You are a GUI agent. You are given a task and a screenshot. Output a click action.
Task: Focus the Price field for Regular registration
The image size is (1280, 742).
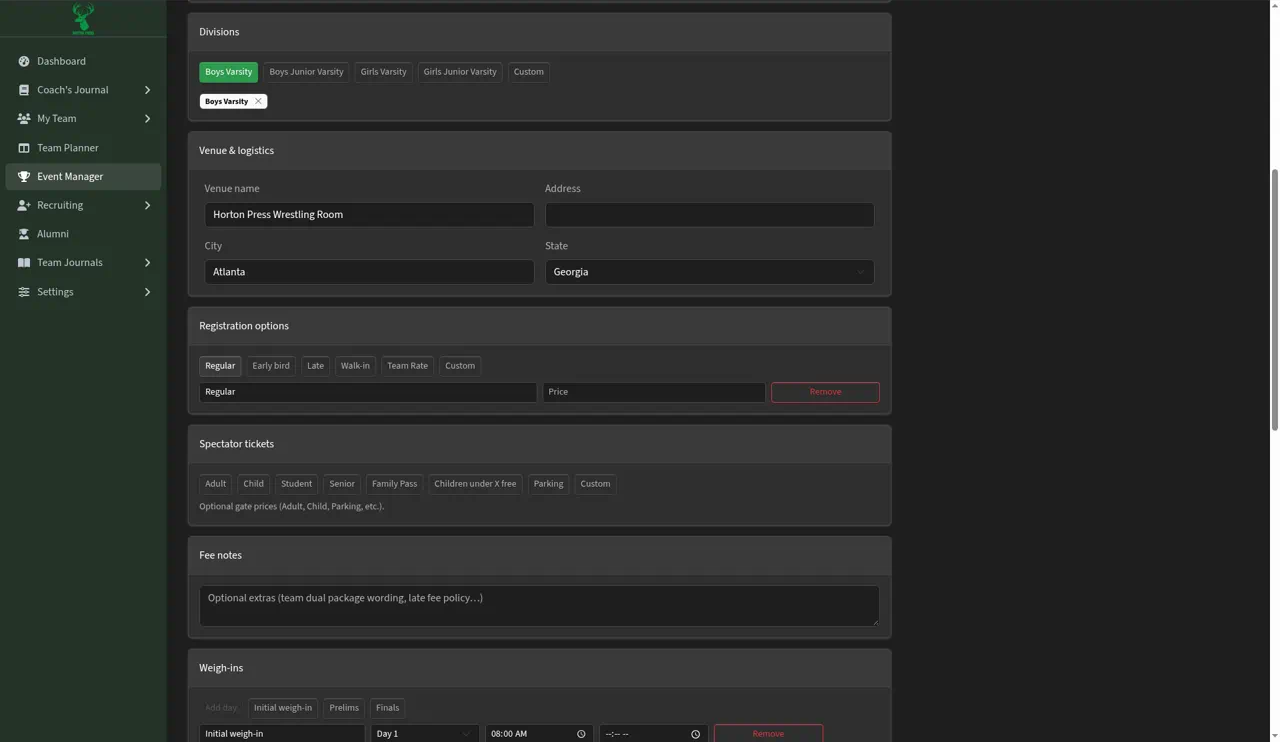(654, 392)
